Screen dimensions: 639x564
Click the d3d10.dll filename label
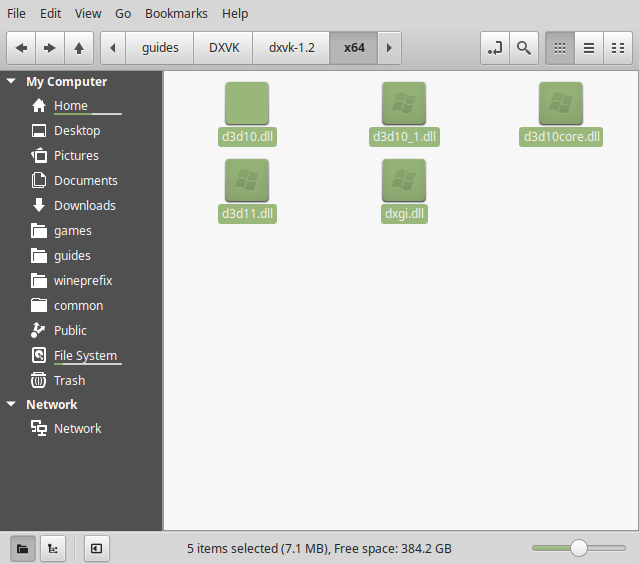(247, 137)
